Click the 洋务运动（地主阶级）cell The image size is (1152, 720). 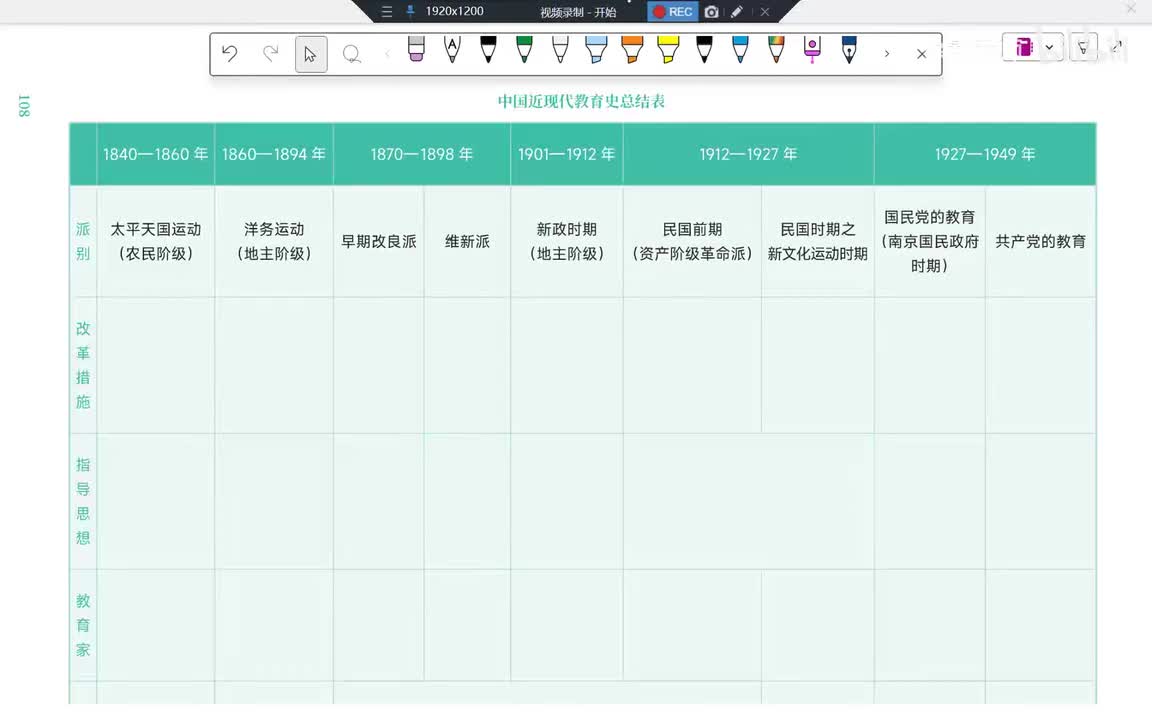274,241
